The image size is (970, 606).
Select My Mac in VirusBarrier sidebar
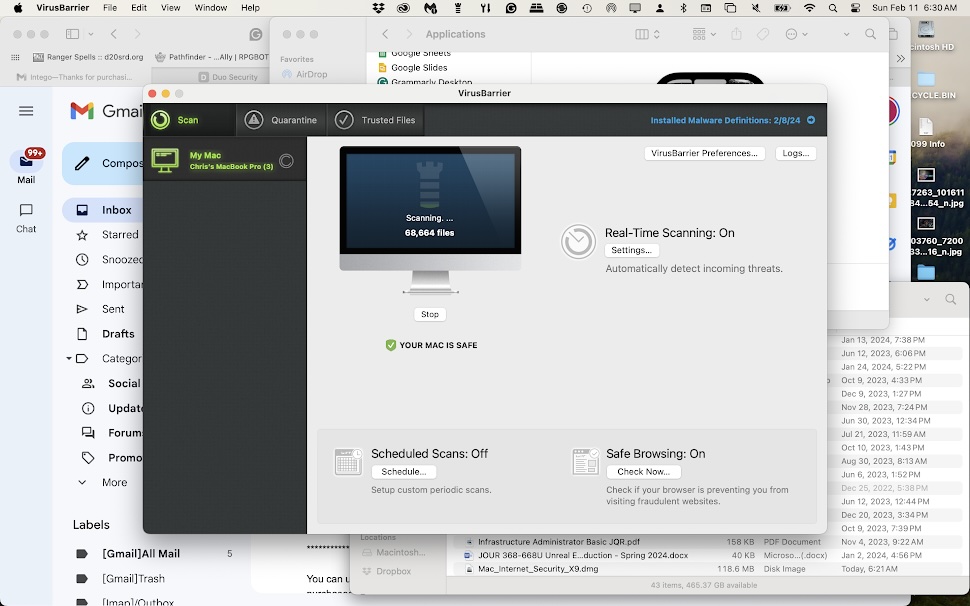click(225, 160)
